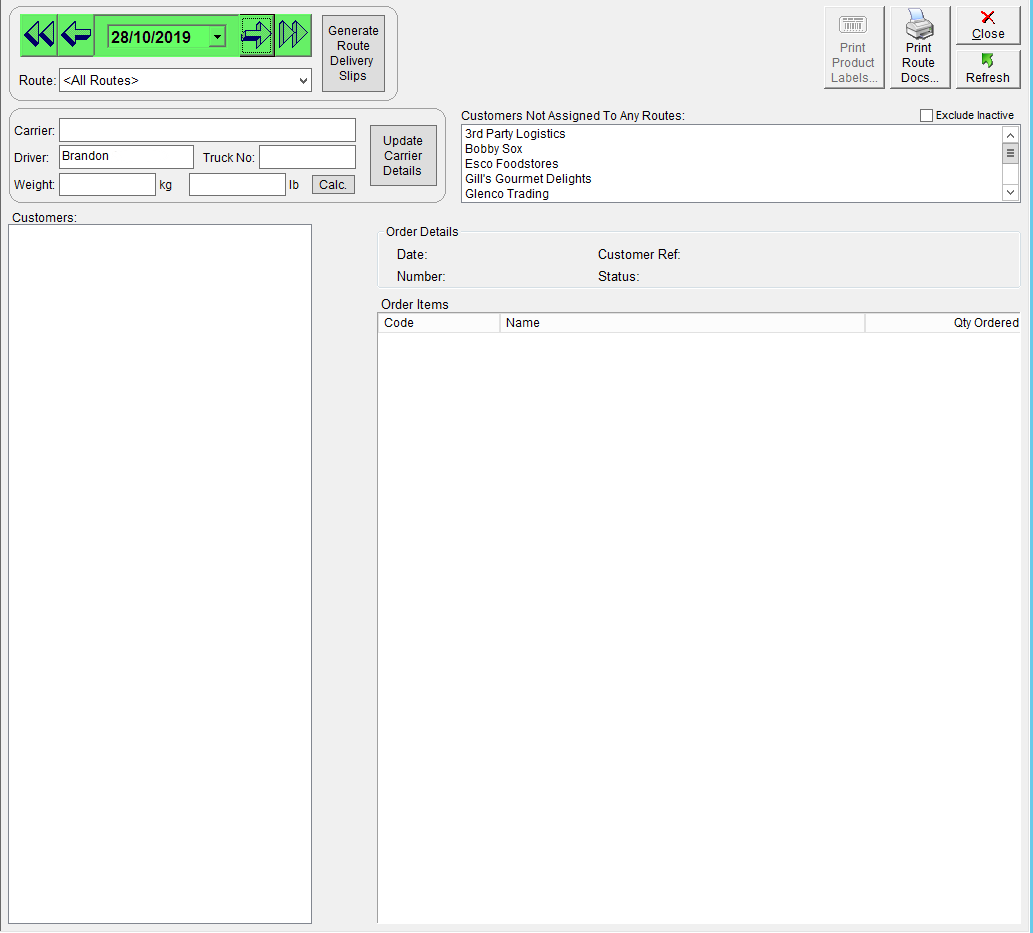This screenshot has width=1033, height=933.
Task: Toggle the Exclude Inactive checkbox
Action: point(926,115)
